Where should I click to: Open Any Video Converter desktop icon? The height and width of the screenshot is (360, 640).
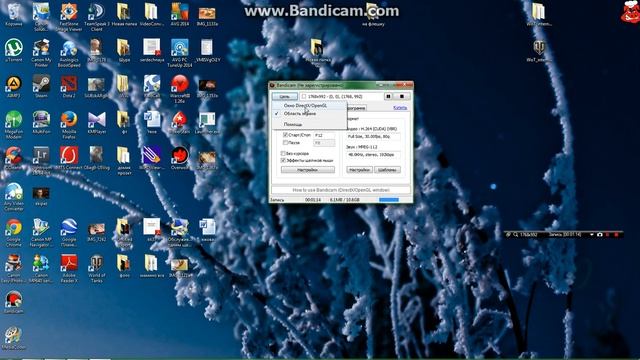[x=13, y=197]
